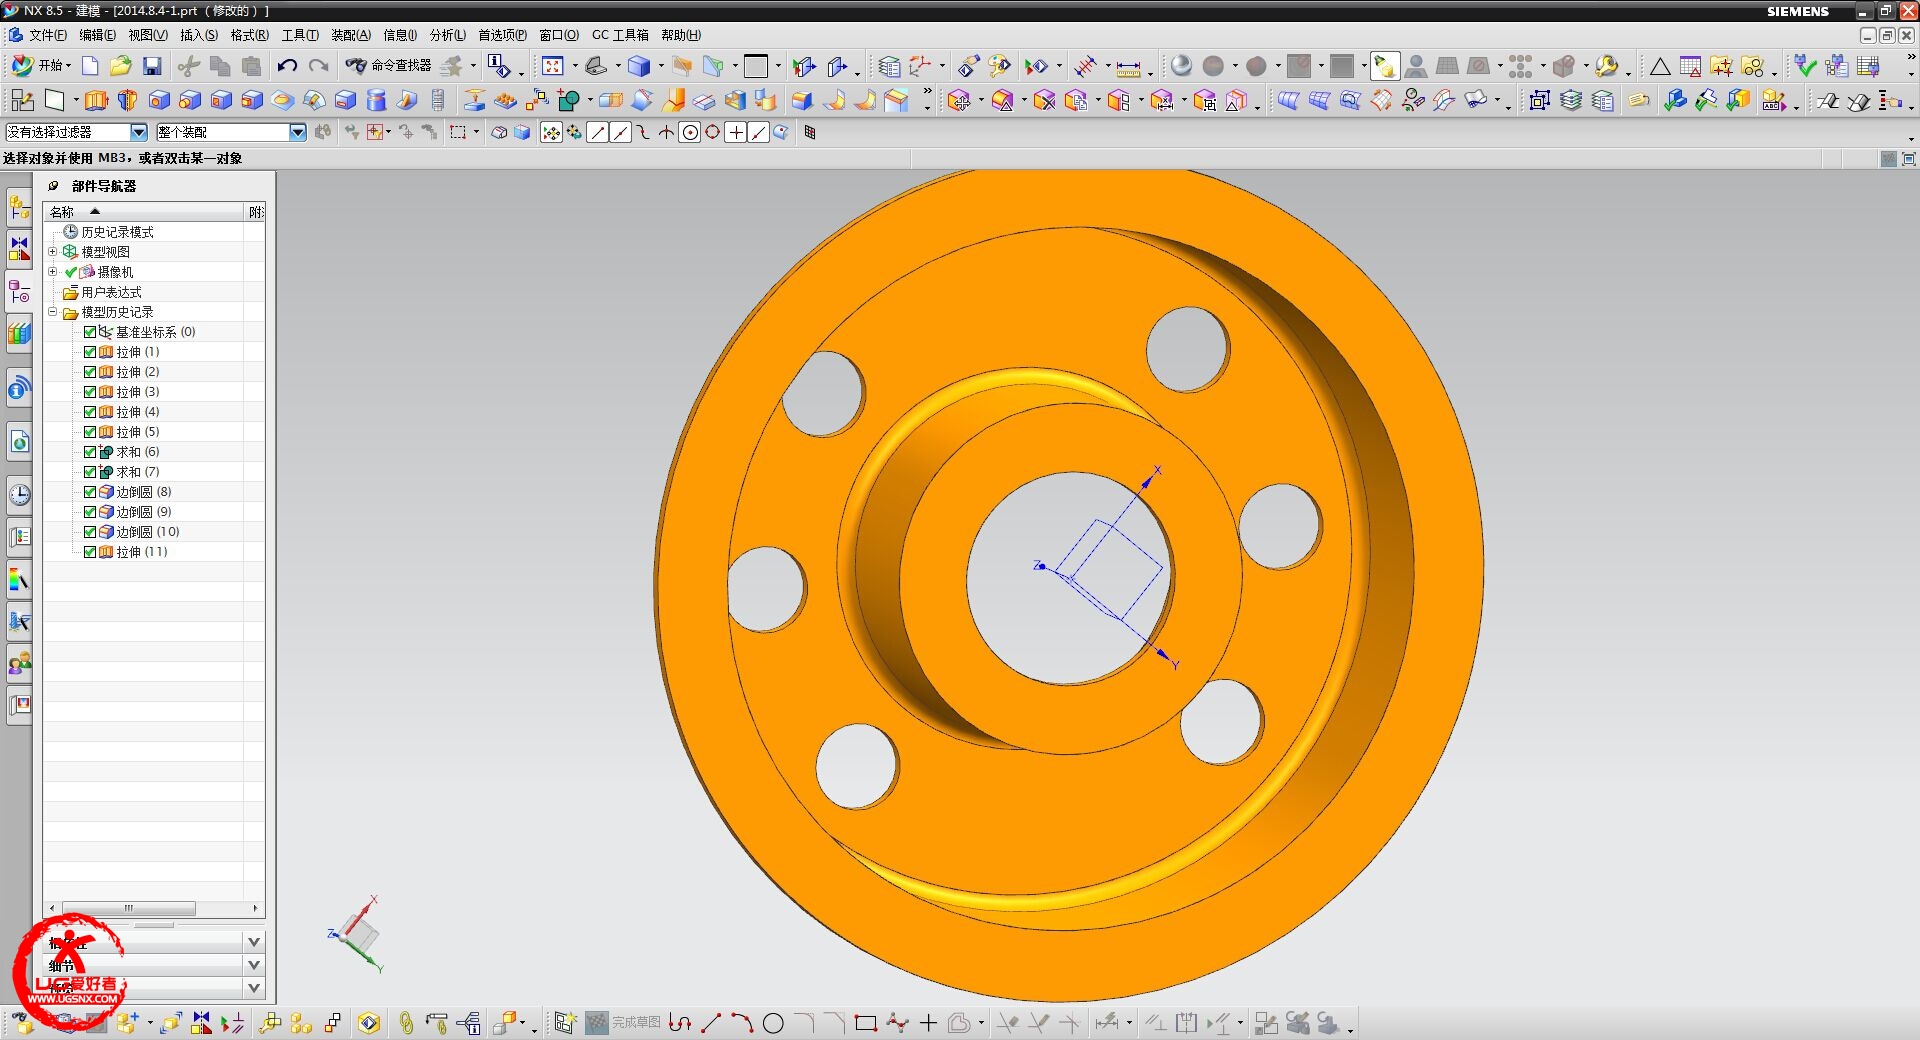Click the Sketch icon in the feature toolbar
The height and width of the screenshot is (1040, 1920).
click(22, 100)
